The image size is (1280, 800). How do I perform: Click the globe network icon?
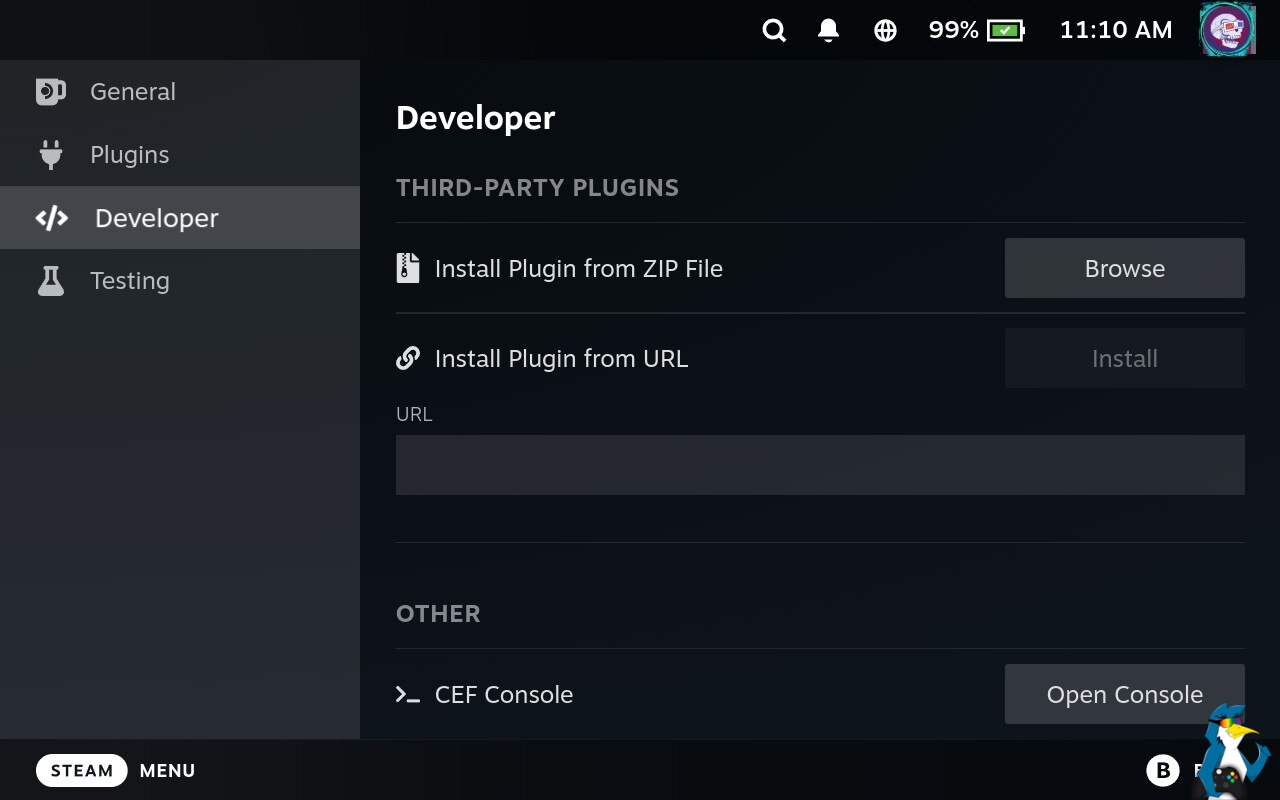pyautogui.click(x=885, y=30)
